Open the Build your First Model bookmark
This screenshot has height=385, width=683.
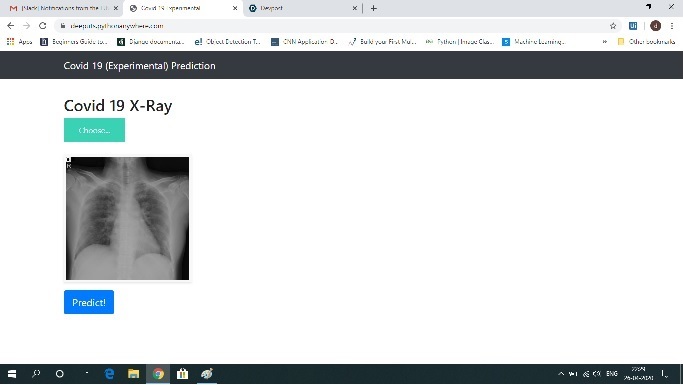coord(382,42)
